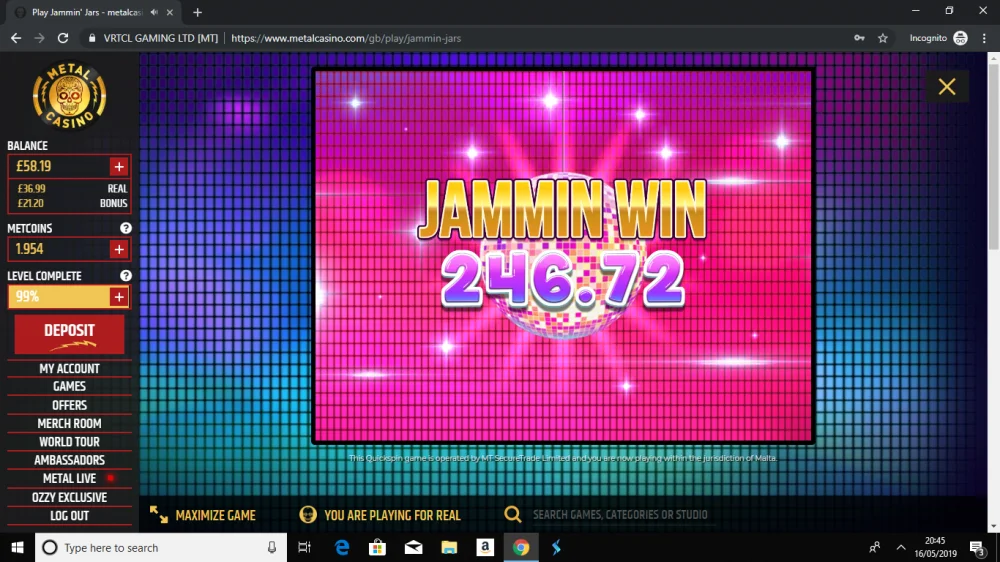Screen dimensions: 1000x562
Task: Click the search magnifier icon
Action: coord(513,514)
